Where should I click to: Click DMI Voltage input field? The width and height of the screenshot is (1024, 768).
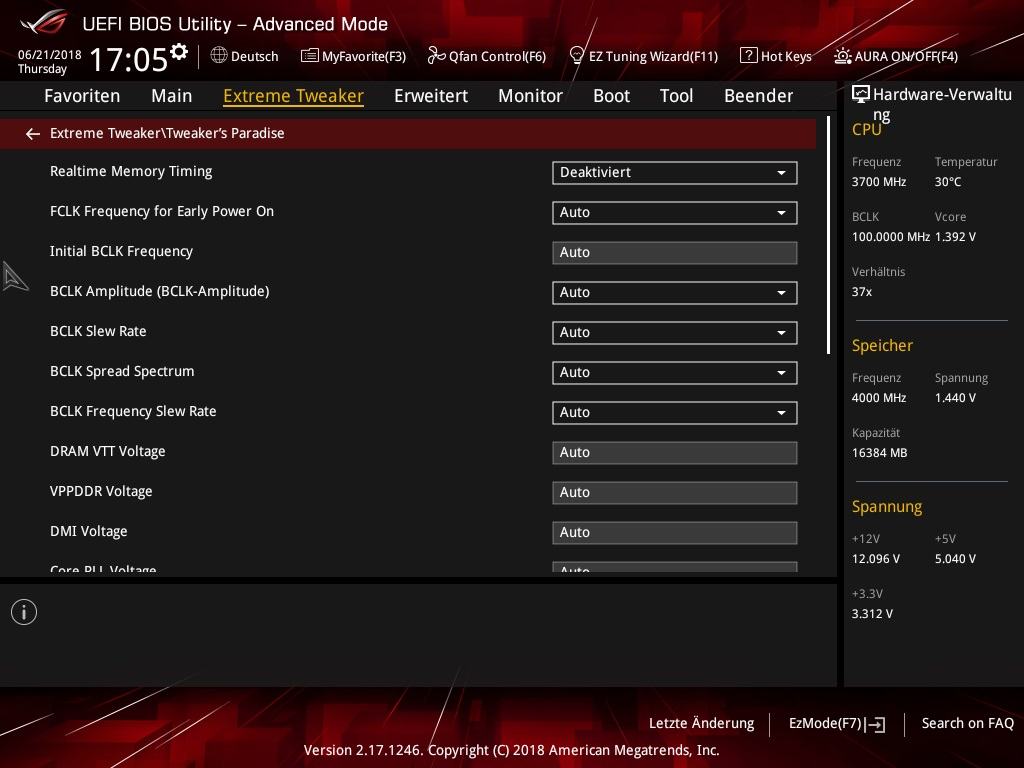click(675, 532)
